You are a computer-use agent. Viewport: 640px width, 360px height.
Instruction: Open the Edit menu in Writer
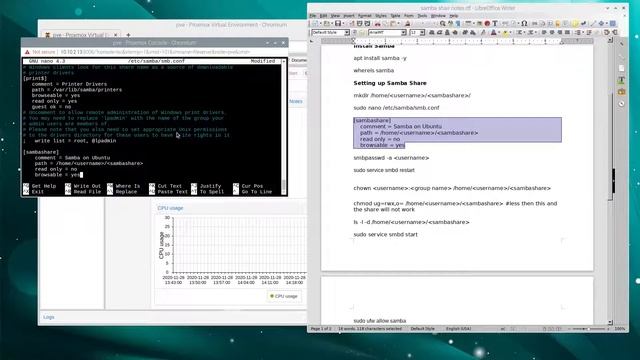coord(323,16)
